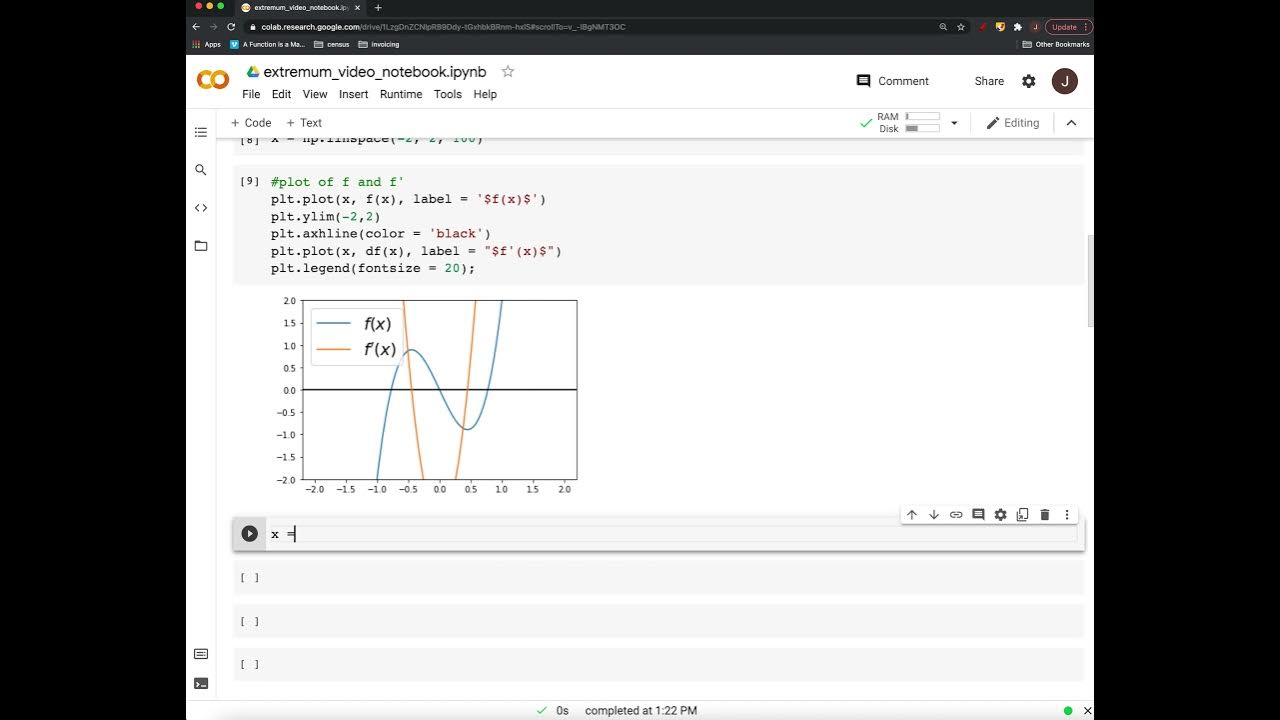Click the notebook vertical scrollbar
The height and width of the screenshot is (720, 1280).
[1089, 280]
